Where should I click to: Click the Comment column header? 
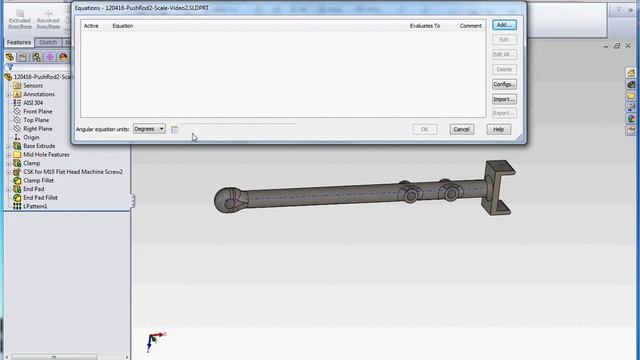[471, 26]
